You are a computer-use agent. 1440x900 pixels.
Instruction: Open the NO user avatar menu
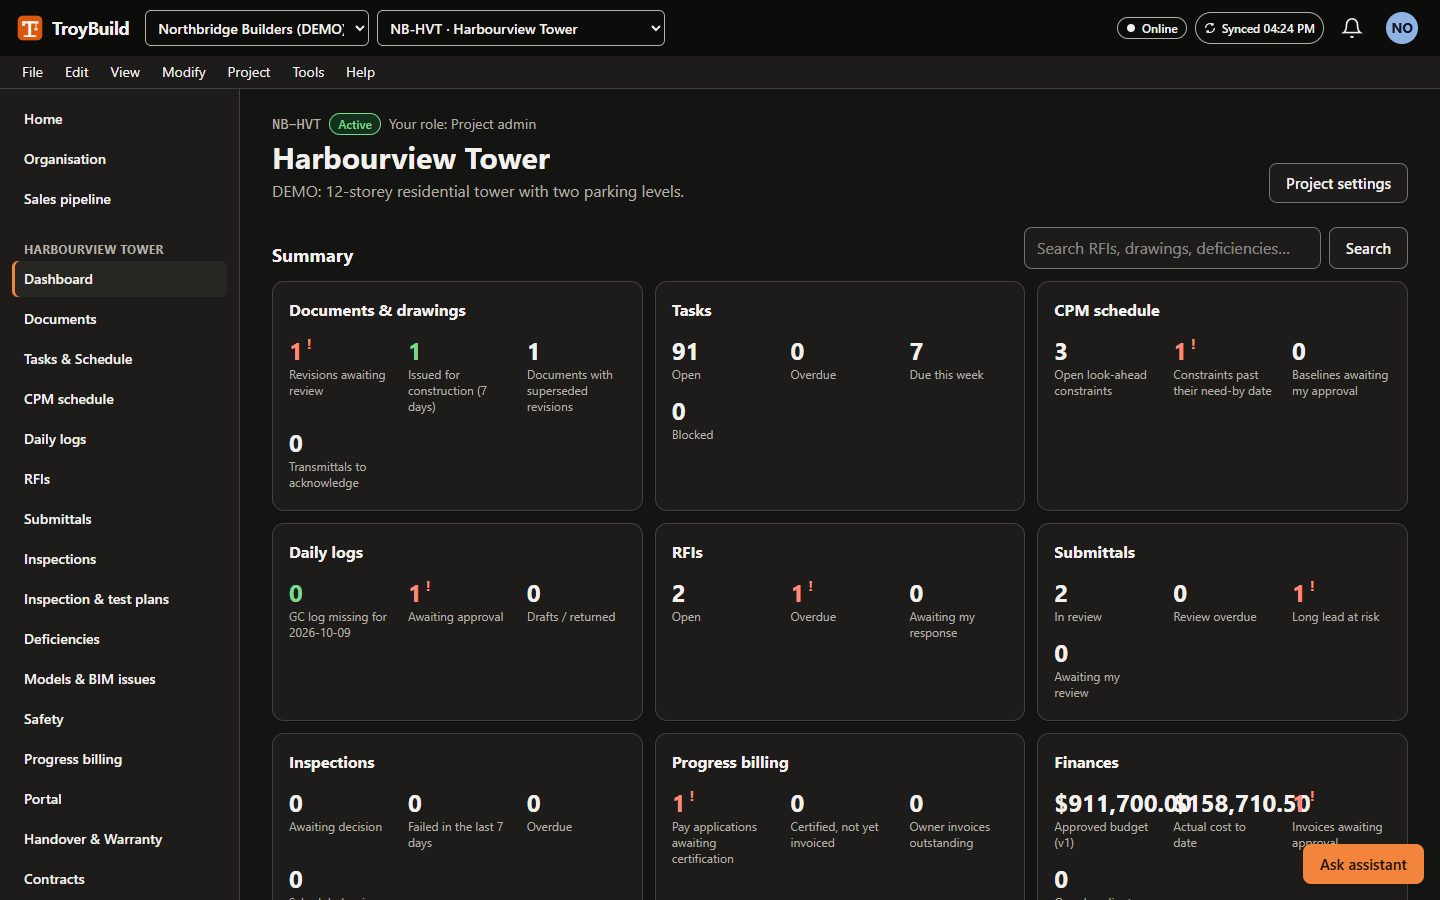[1402, 28]
